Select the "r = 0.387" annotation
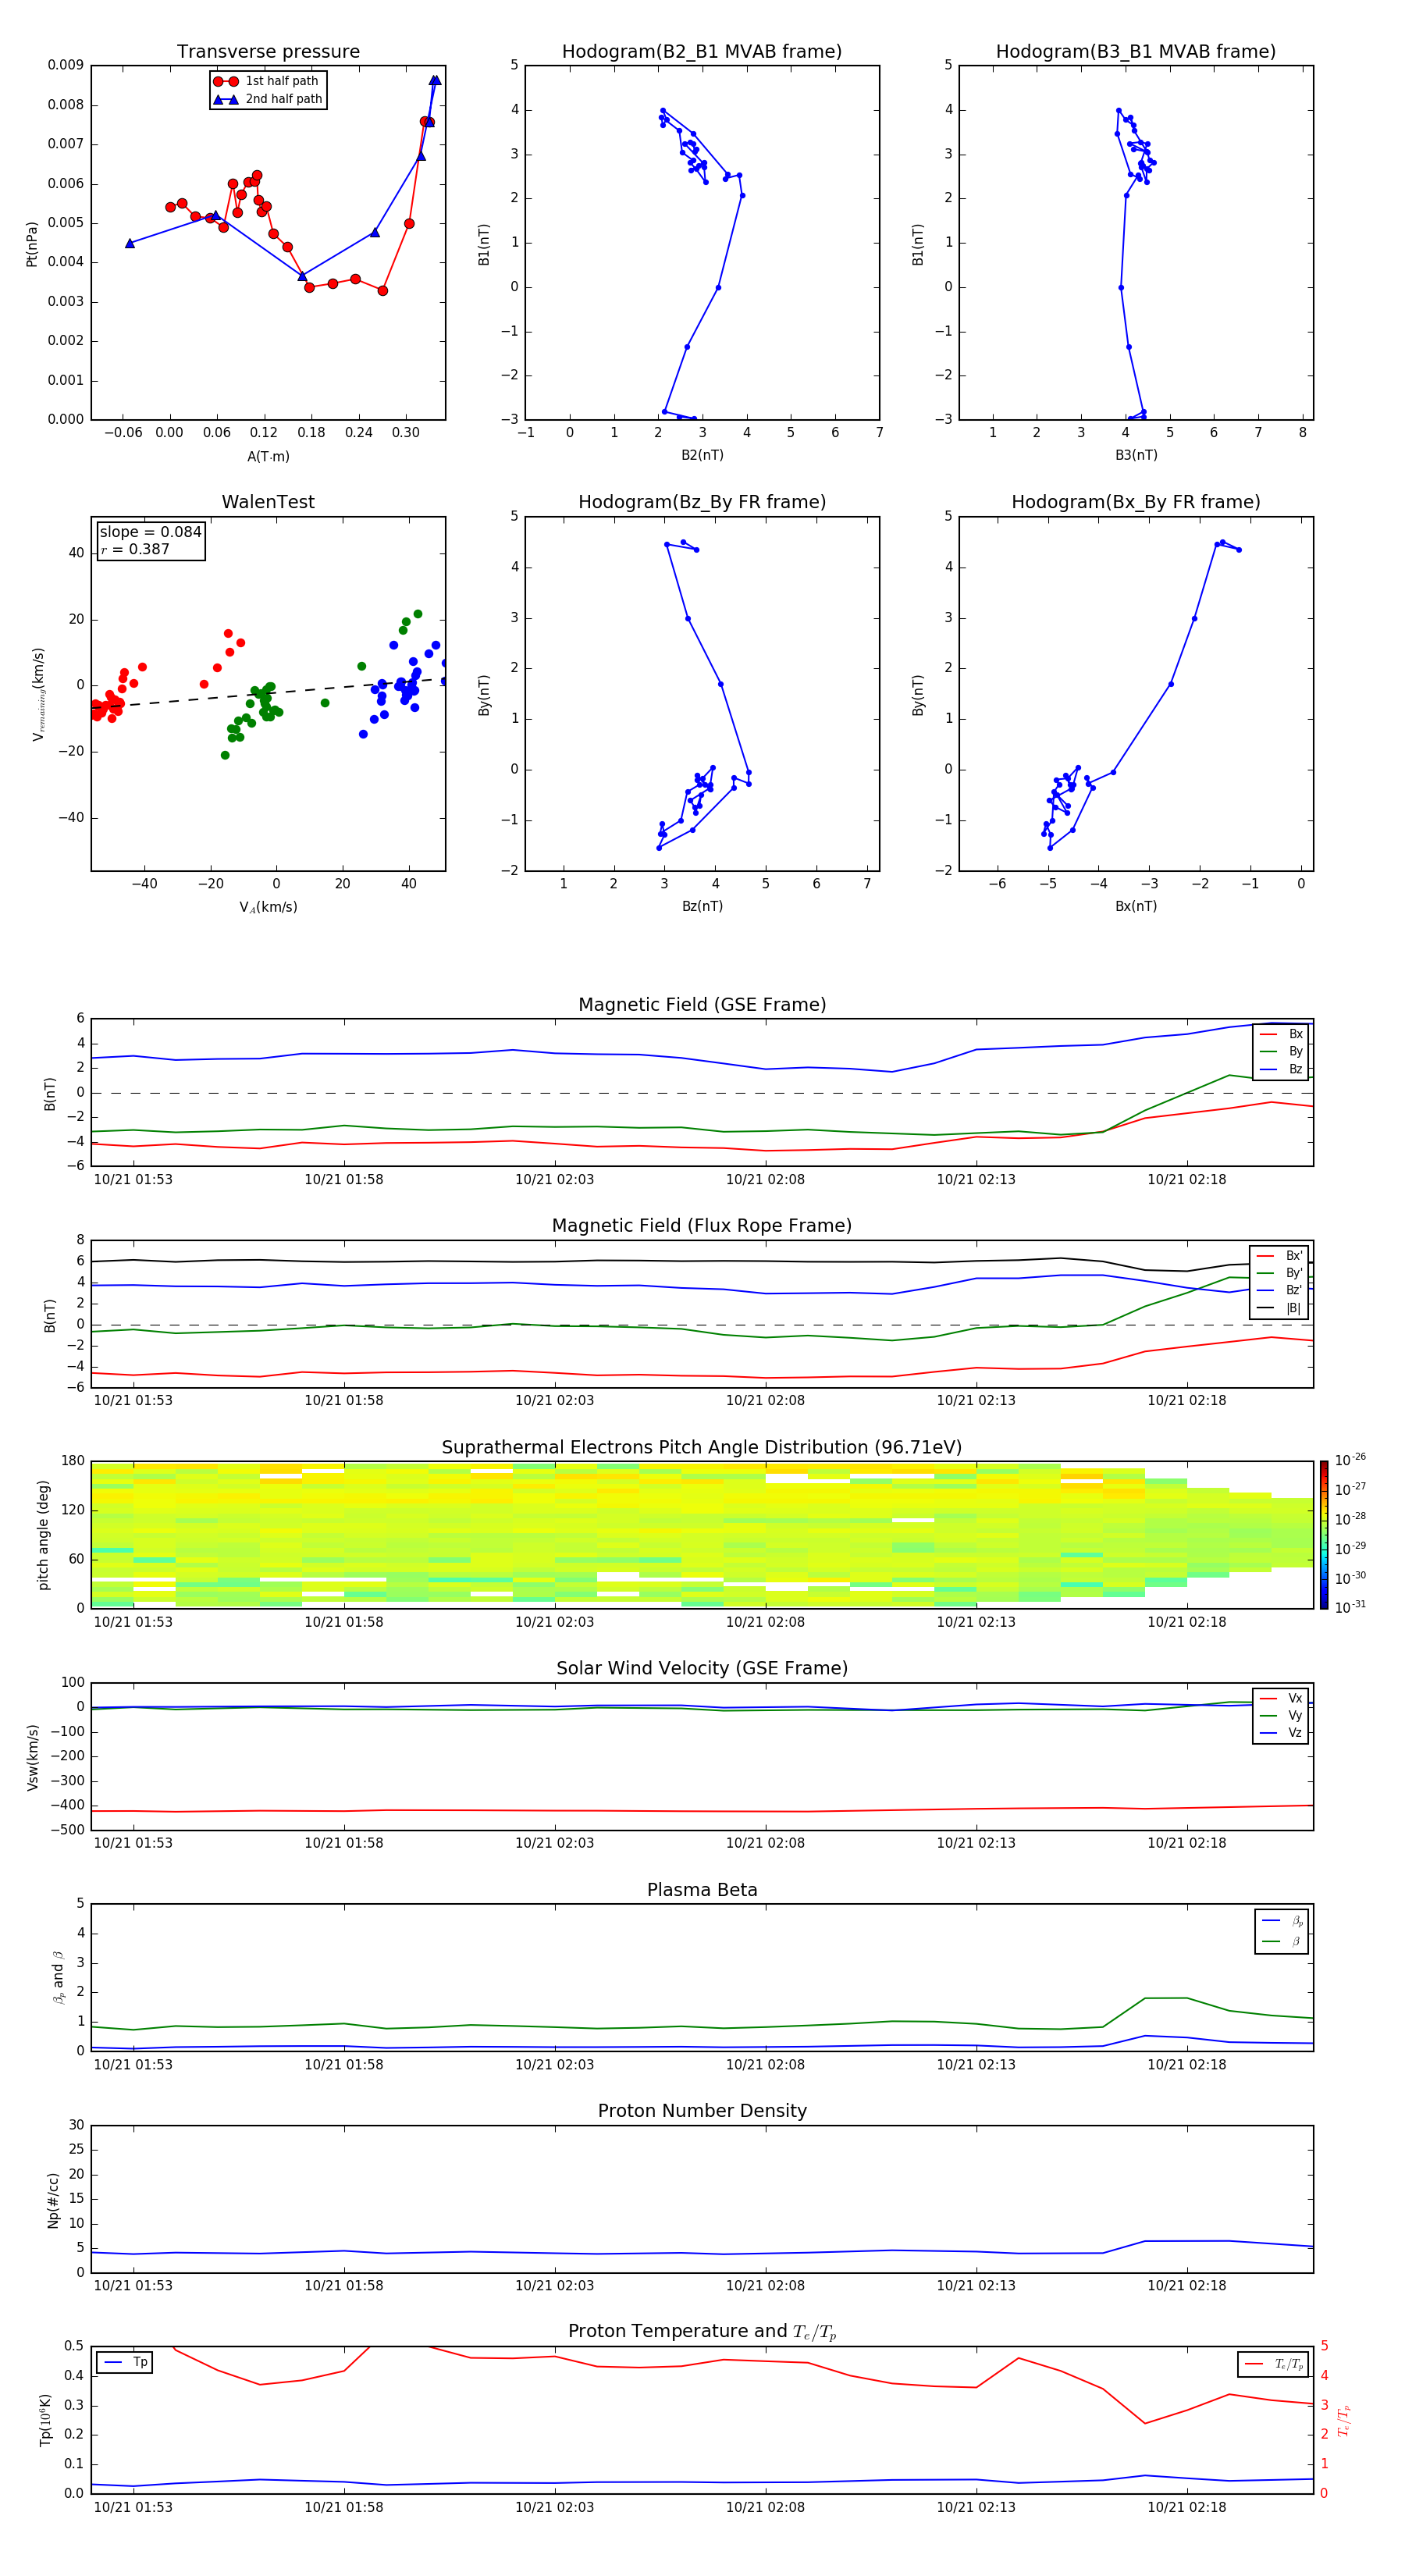1405x2576 pixels. click(x=135, y=549)
